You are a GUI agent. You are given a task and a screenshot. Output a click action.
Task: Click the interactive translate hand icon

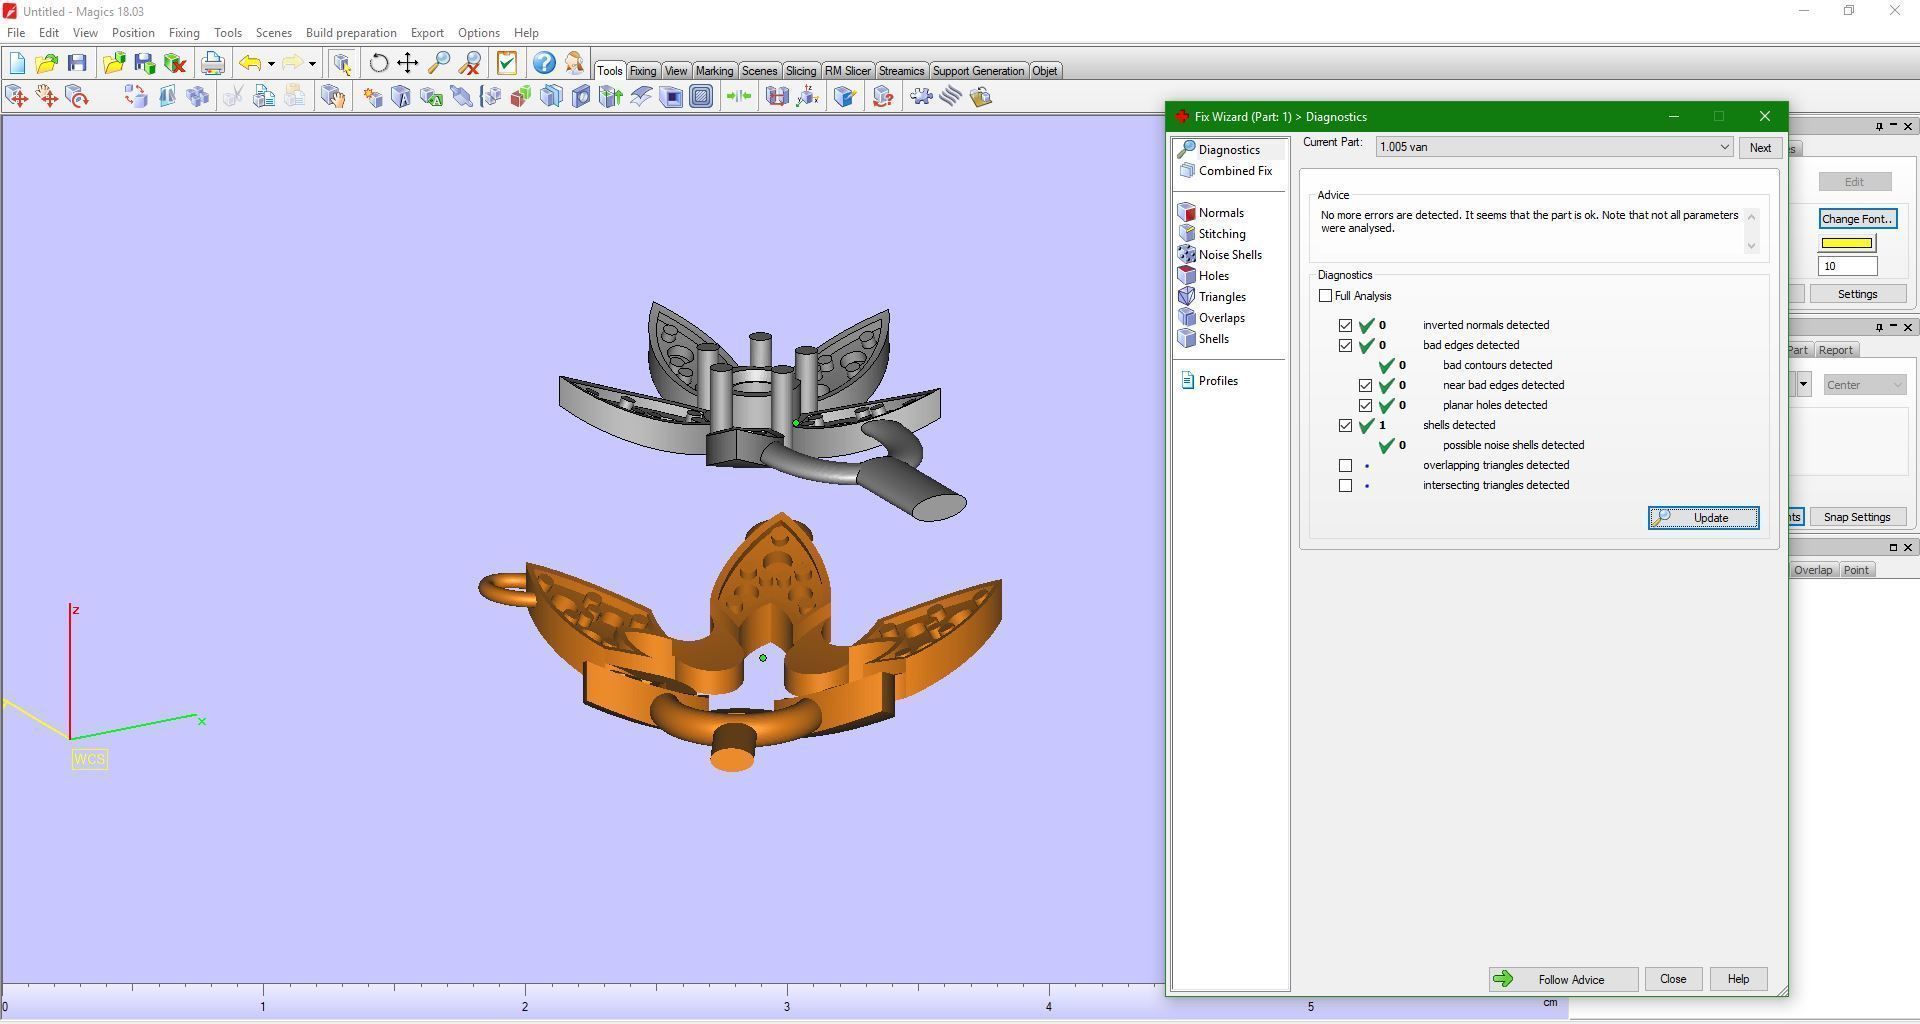(47, 97)
